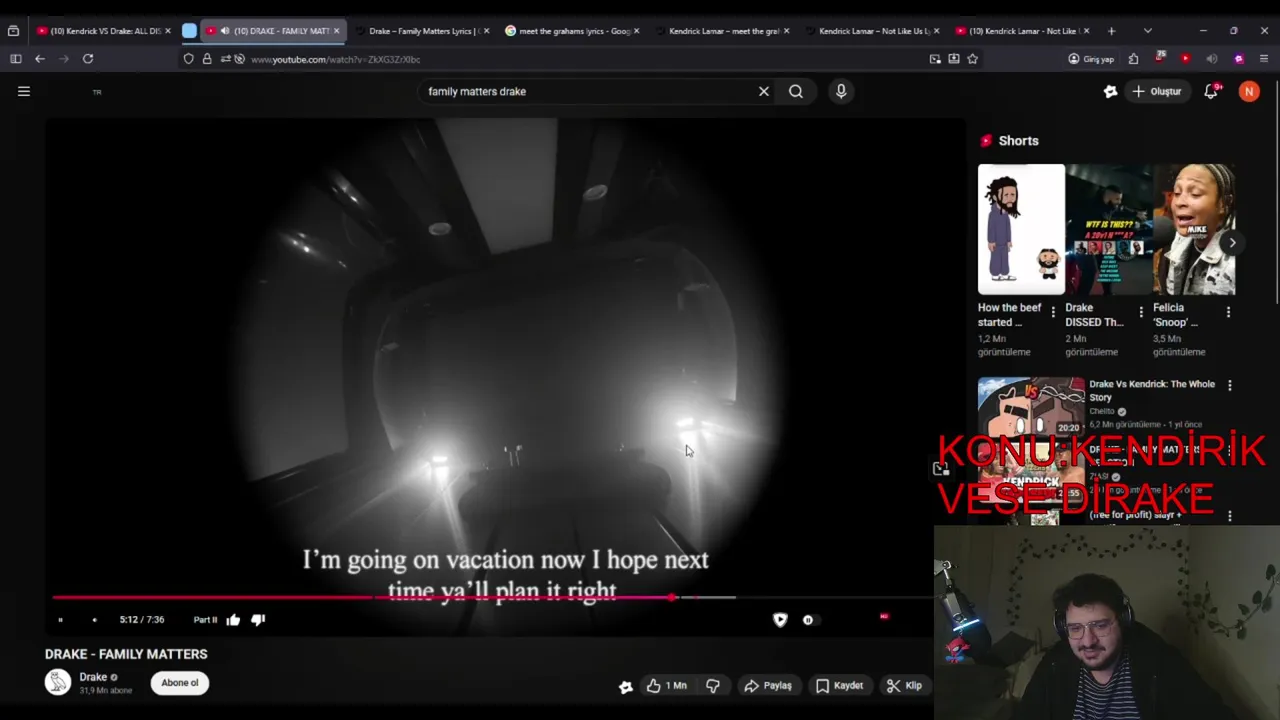1280x720 pixels.
Task: Open 'How the beef started' Short thumbnail
Action: coord(1021,230)
